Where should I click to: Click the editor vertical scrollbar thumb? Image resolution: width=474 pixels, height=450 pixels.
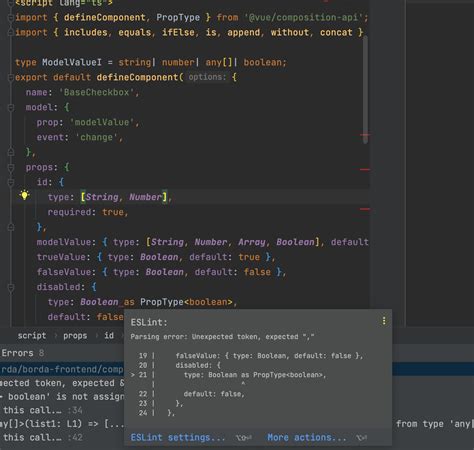365,90
